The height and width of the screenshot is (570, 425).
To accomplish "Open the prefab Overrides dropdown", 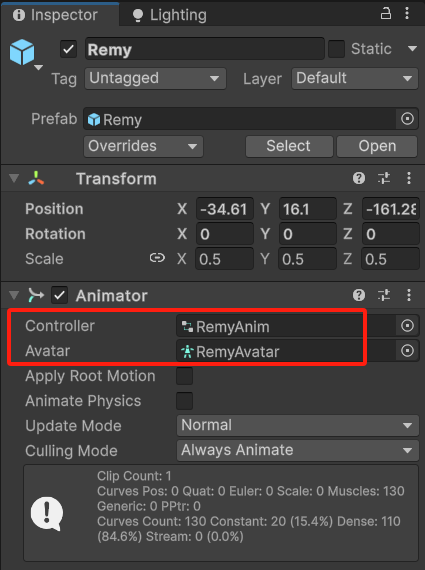I will pos(143,146).
